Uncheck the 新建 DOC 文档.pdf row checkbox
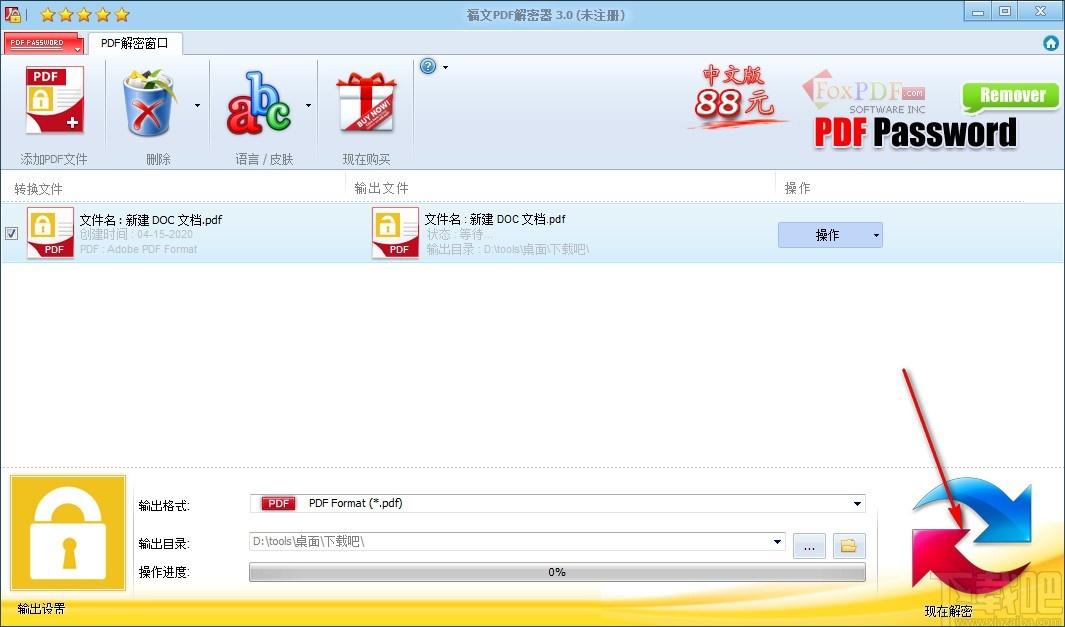Viewport: 1065px width, 627px height. 12,234
